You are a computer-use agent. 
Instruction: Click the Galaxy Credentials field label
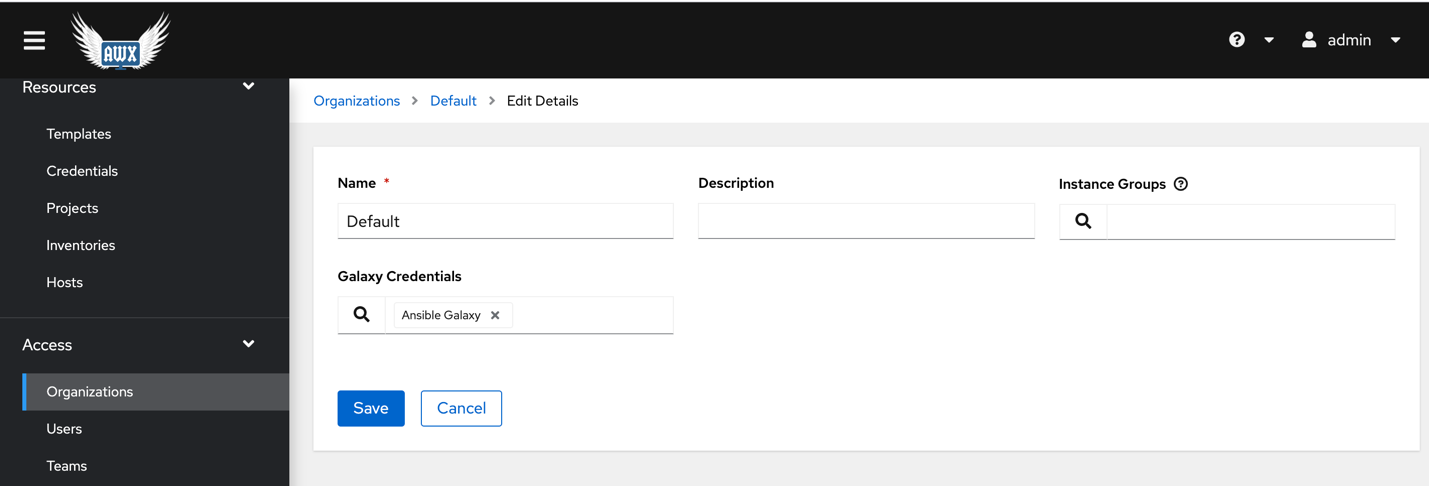coord(400,276)
